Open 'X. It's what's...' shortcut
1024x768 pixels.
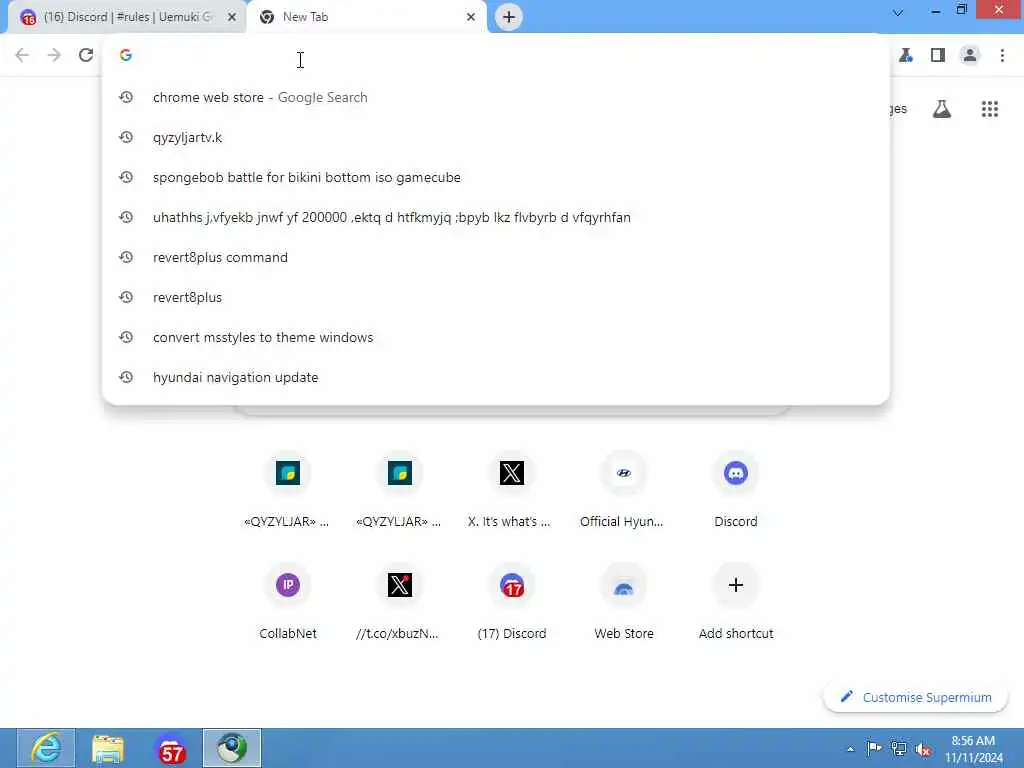(511, 488)
